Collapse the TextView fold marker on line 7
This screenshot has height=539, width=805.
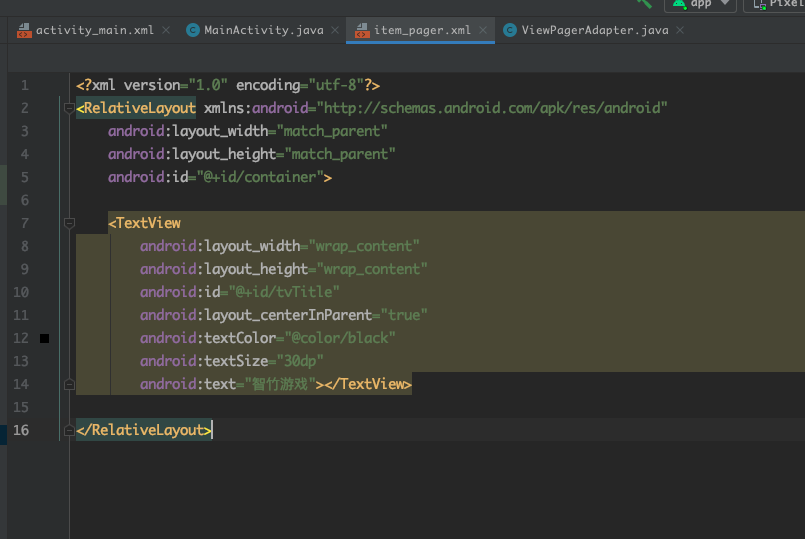click(69, 223)
